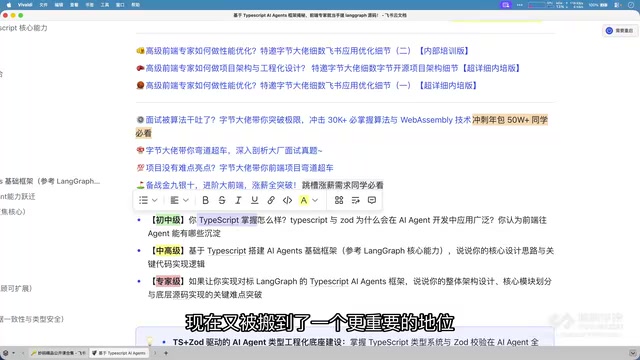This screenshot has width=640, height=360.
Task: Open the 书签 menu
Action: coord(89,5)
